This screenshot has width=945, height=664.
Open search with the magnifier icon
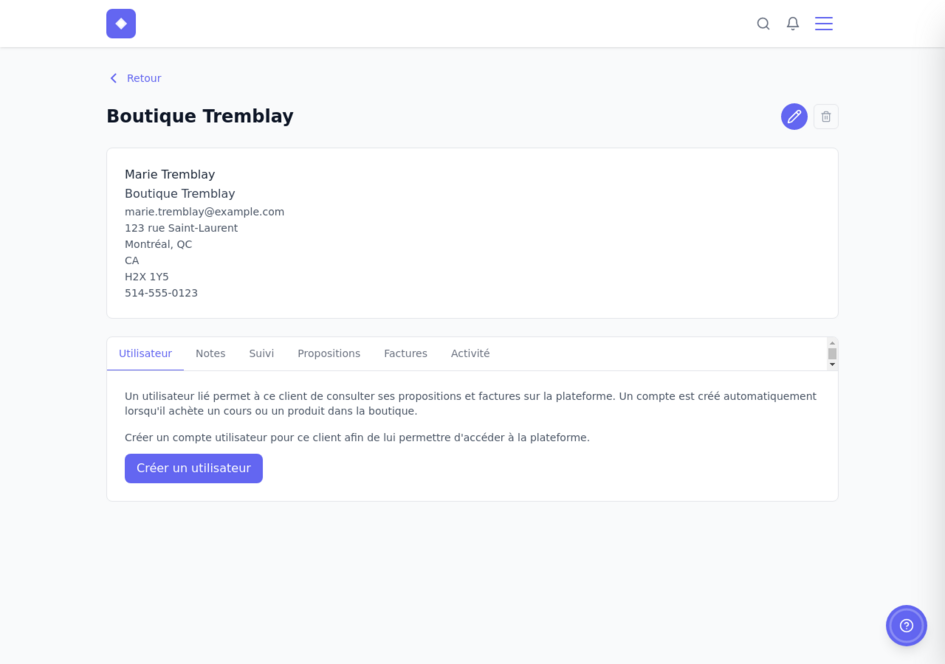[763, 23]
